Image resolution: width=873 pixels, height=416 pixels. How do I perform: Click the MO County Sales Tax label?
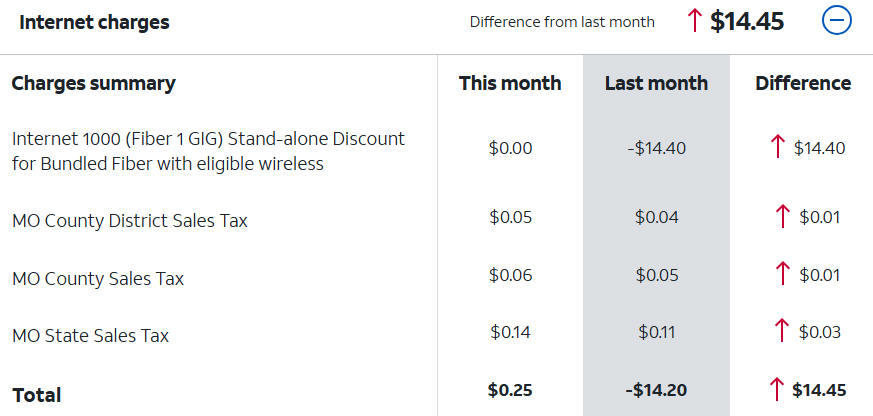[x=97, y=277]
